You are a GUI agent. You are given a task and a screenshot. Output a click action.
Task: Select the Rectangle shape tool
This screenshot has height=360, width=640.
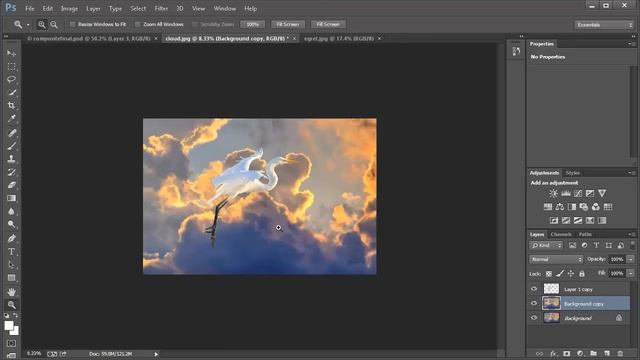(x=11, y=278)
